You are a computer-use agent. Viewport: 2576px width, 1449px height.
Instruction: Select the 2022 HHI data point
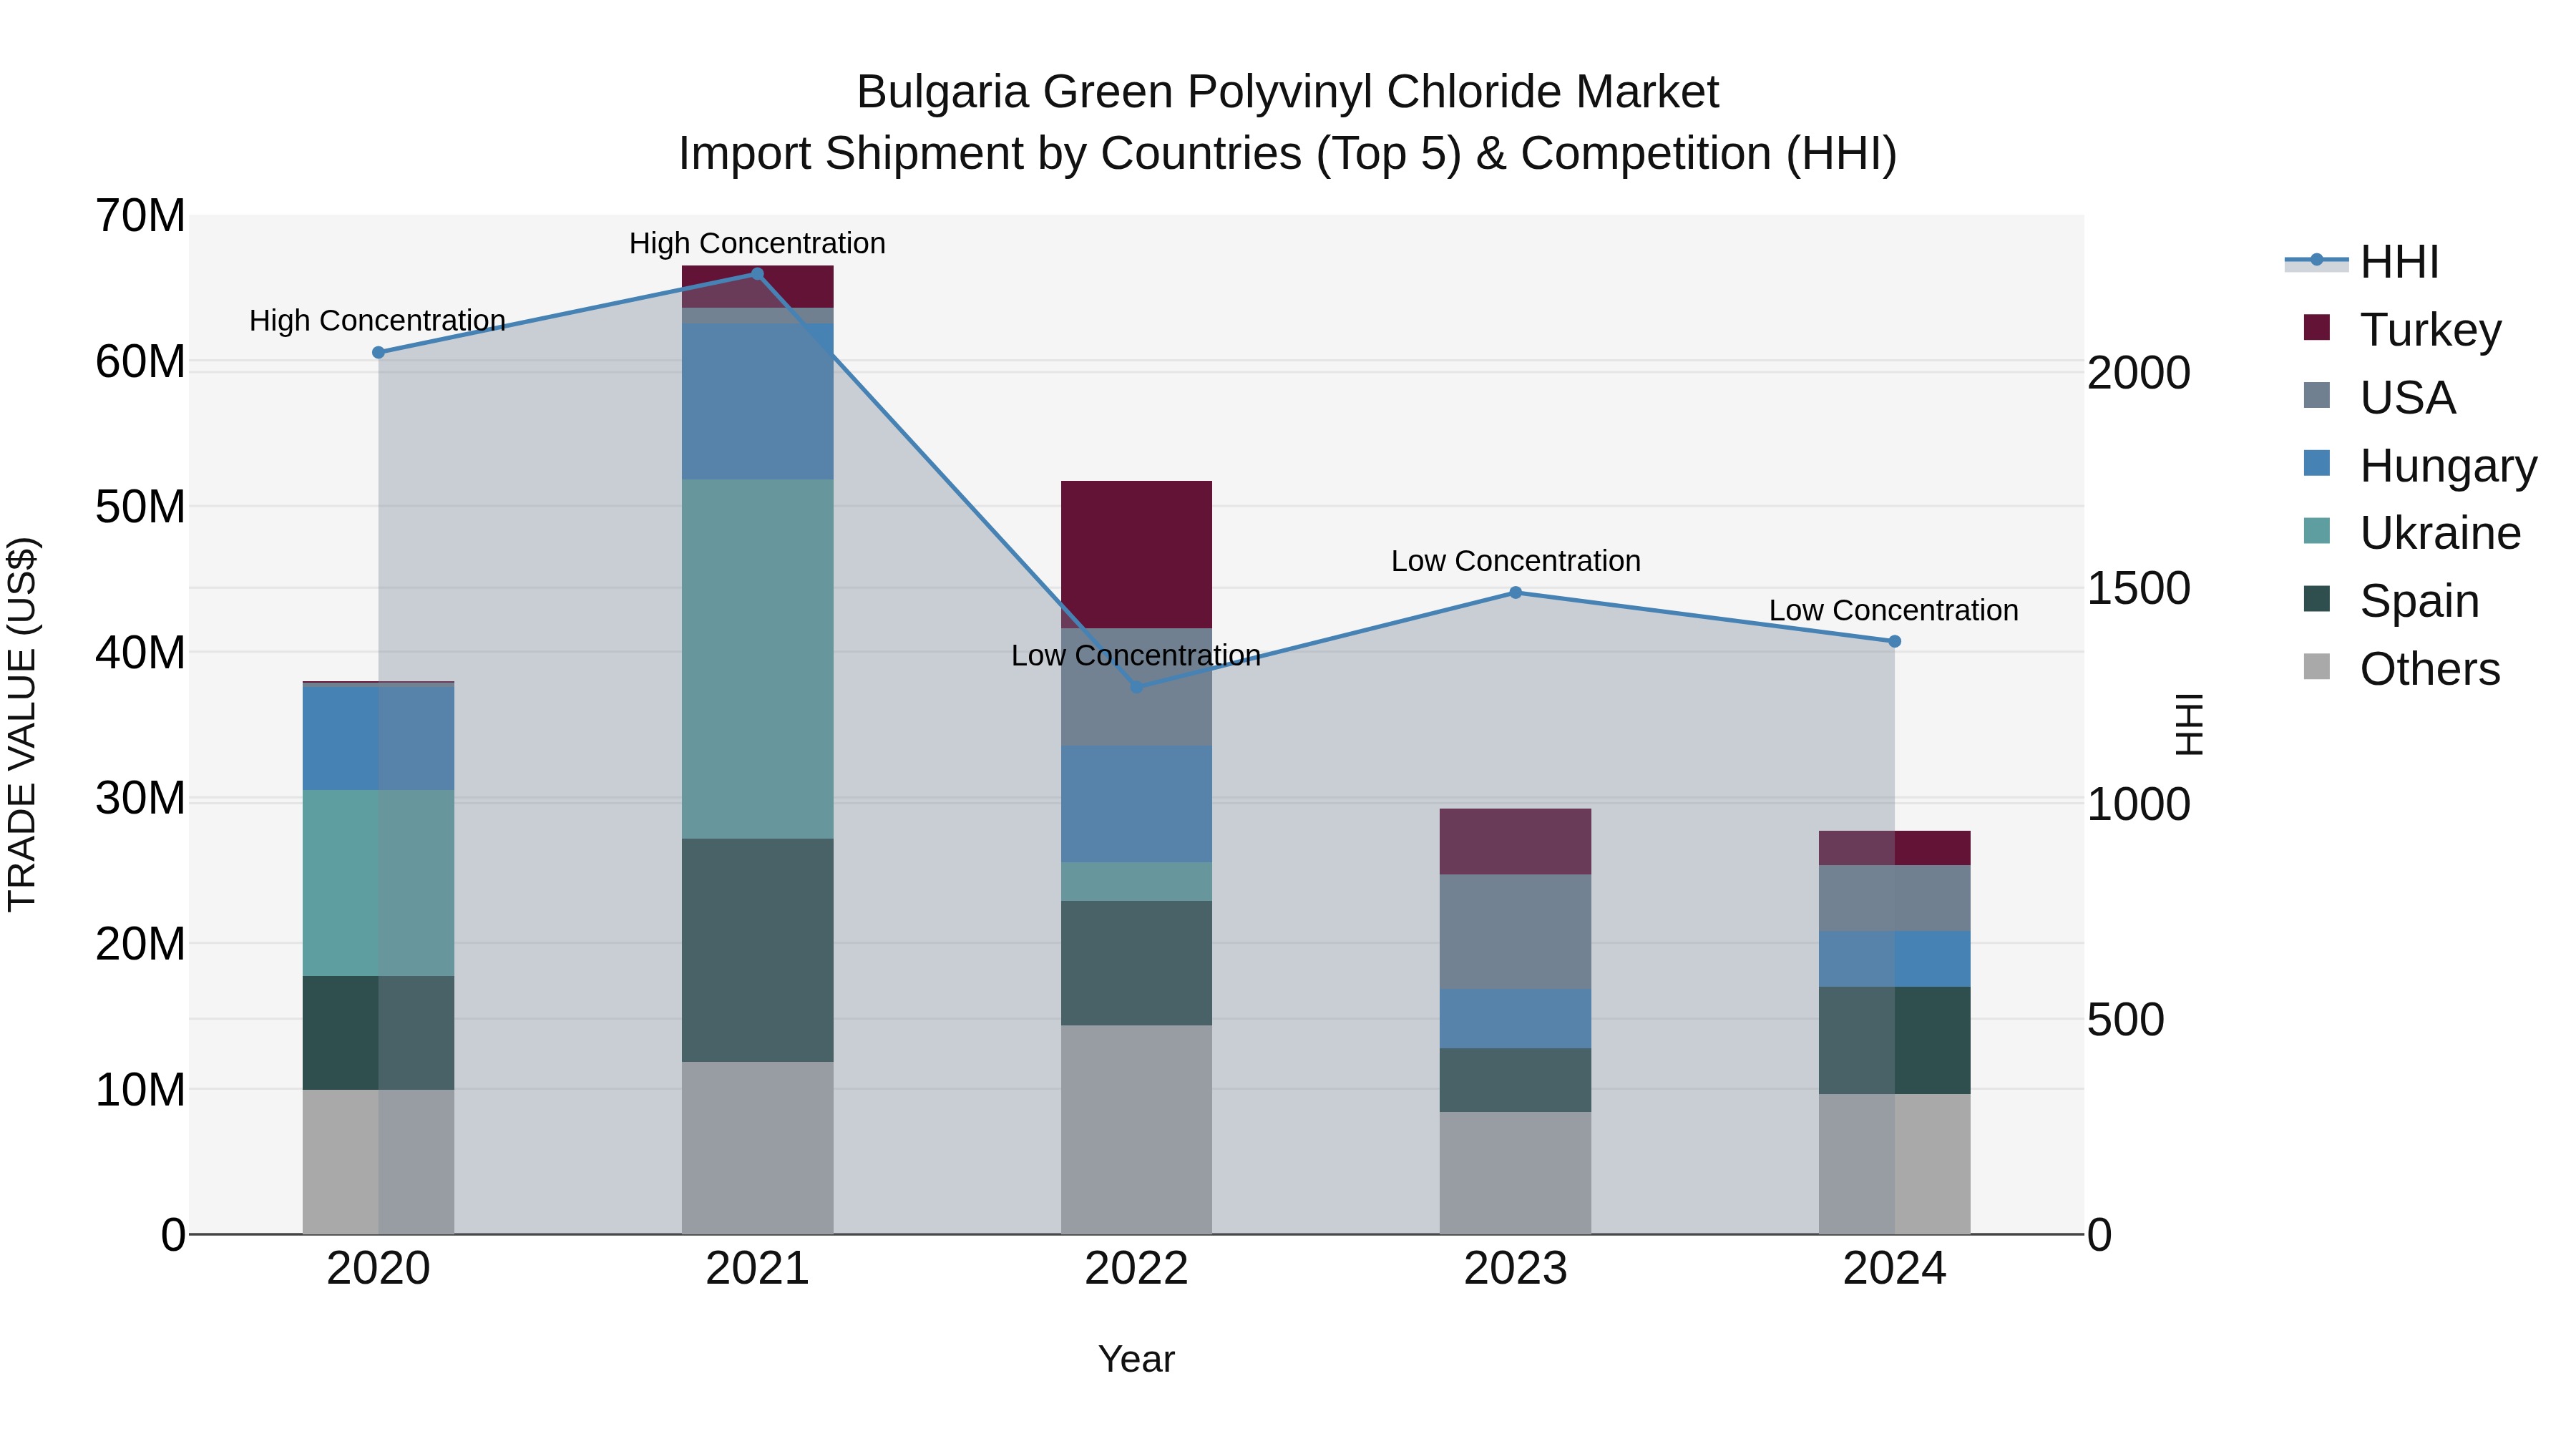(x=1136, y=687)
